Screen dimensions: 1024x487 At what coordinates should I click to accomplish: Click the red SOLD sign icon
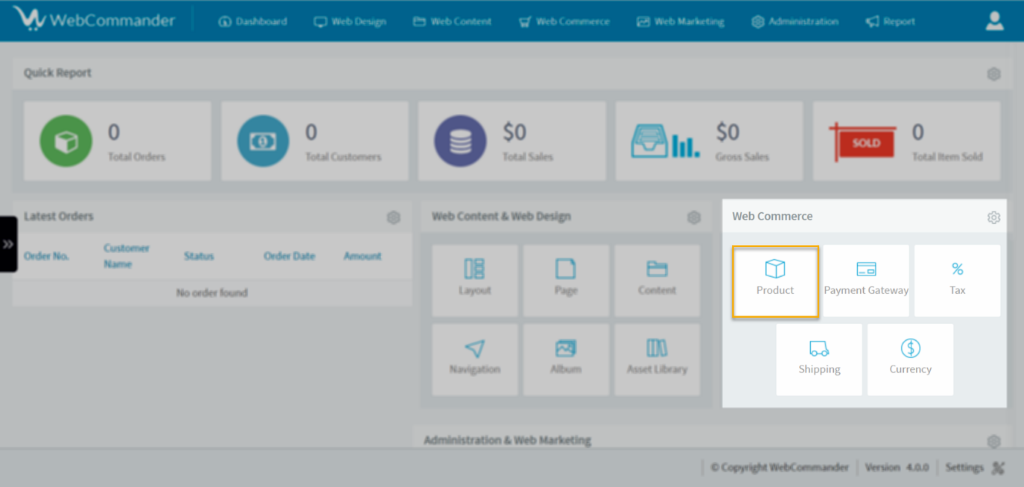point(863,142)
